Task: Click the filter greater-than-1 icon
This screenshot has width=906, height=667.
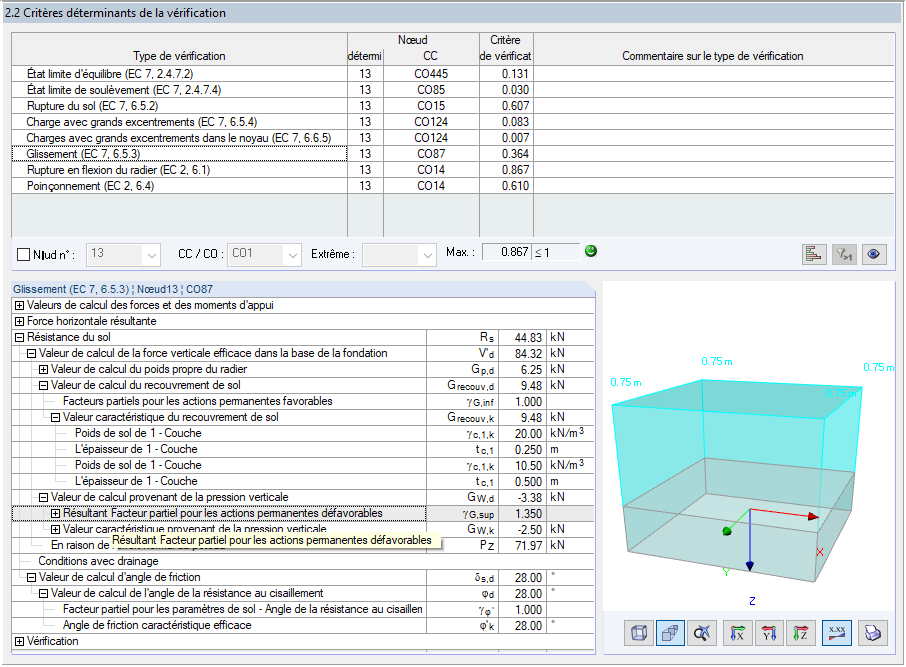Action: pos(844,254)
